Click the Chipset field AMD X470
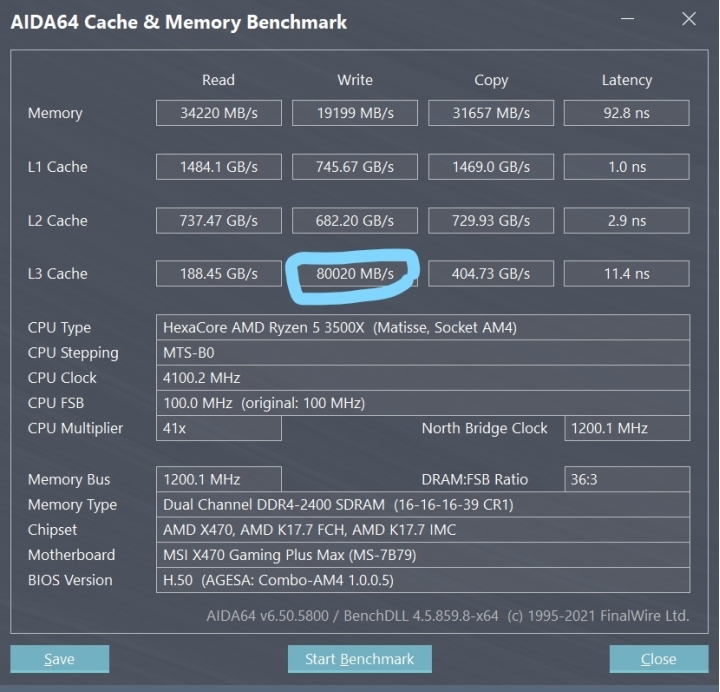 (423, 530)
